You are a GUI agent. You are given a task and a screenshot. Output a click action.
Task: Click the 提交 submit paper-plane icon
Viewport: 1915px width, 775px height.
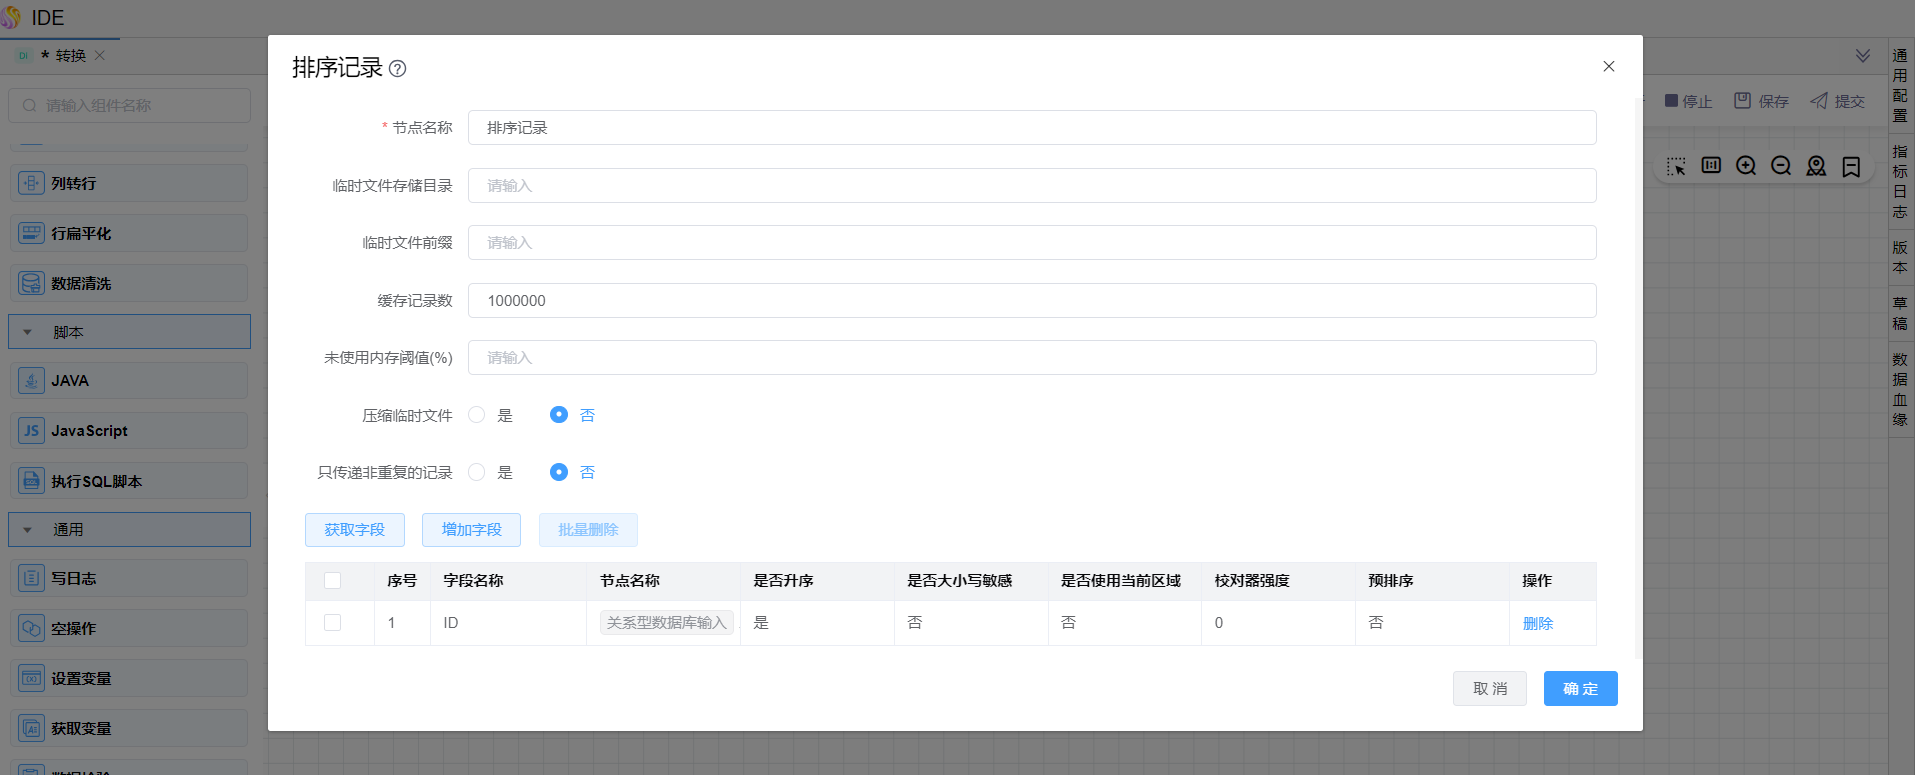coord(1819,101)
